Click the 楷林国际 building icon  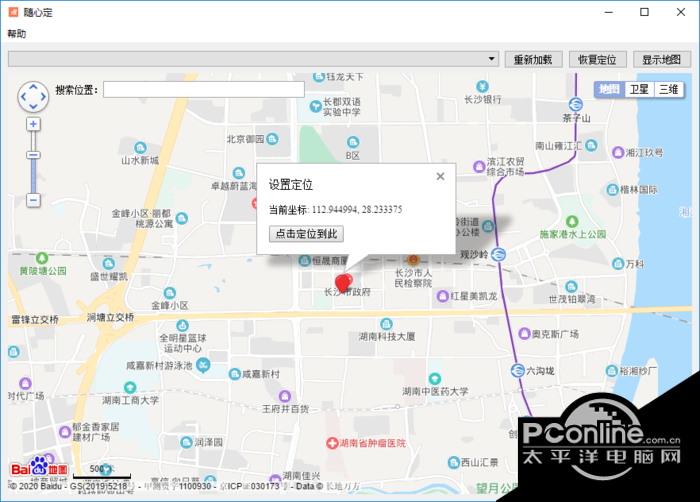point(612,189)
